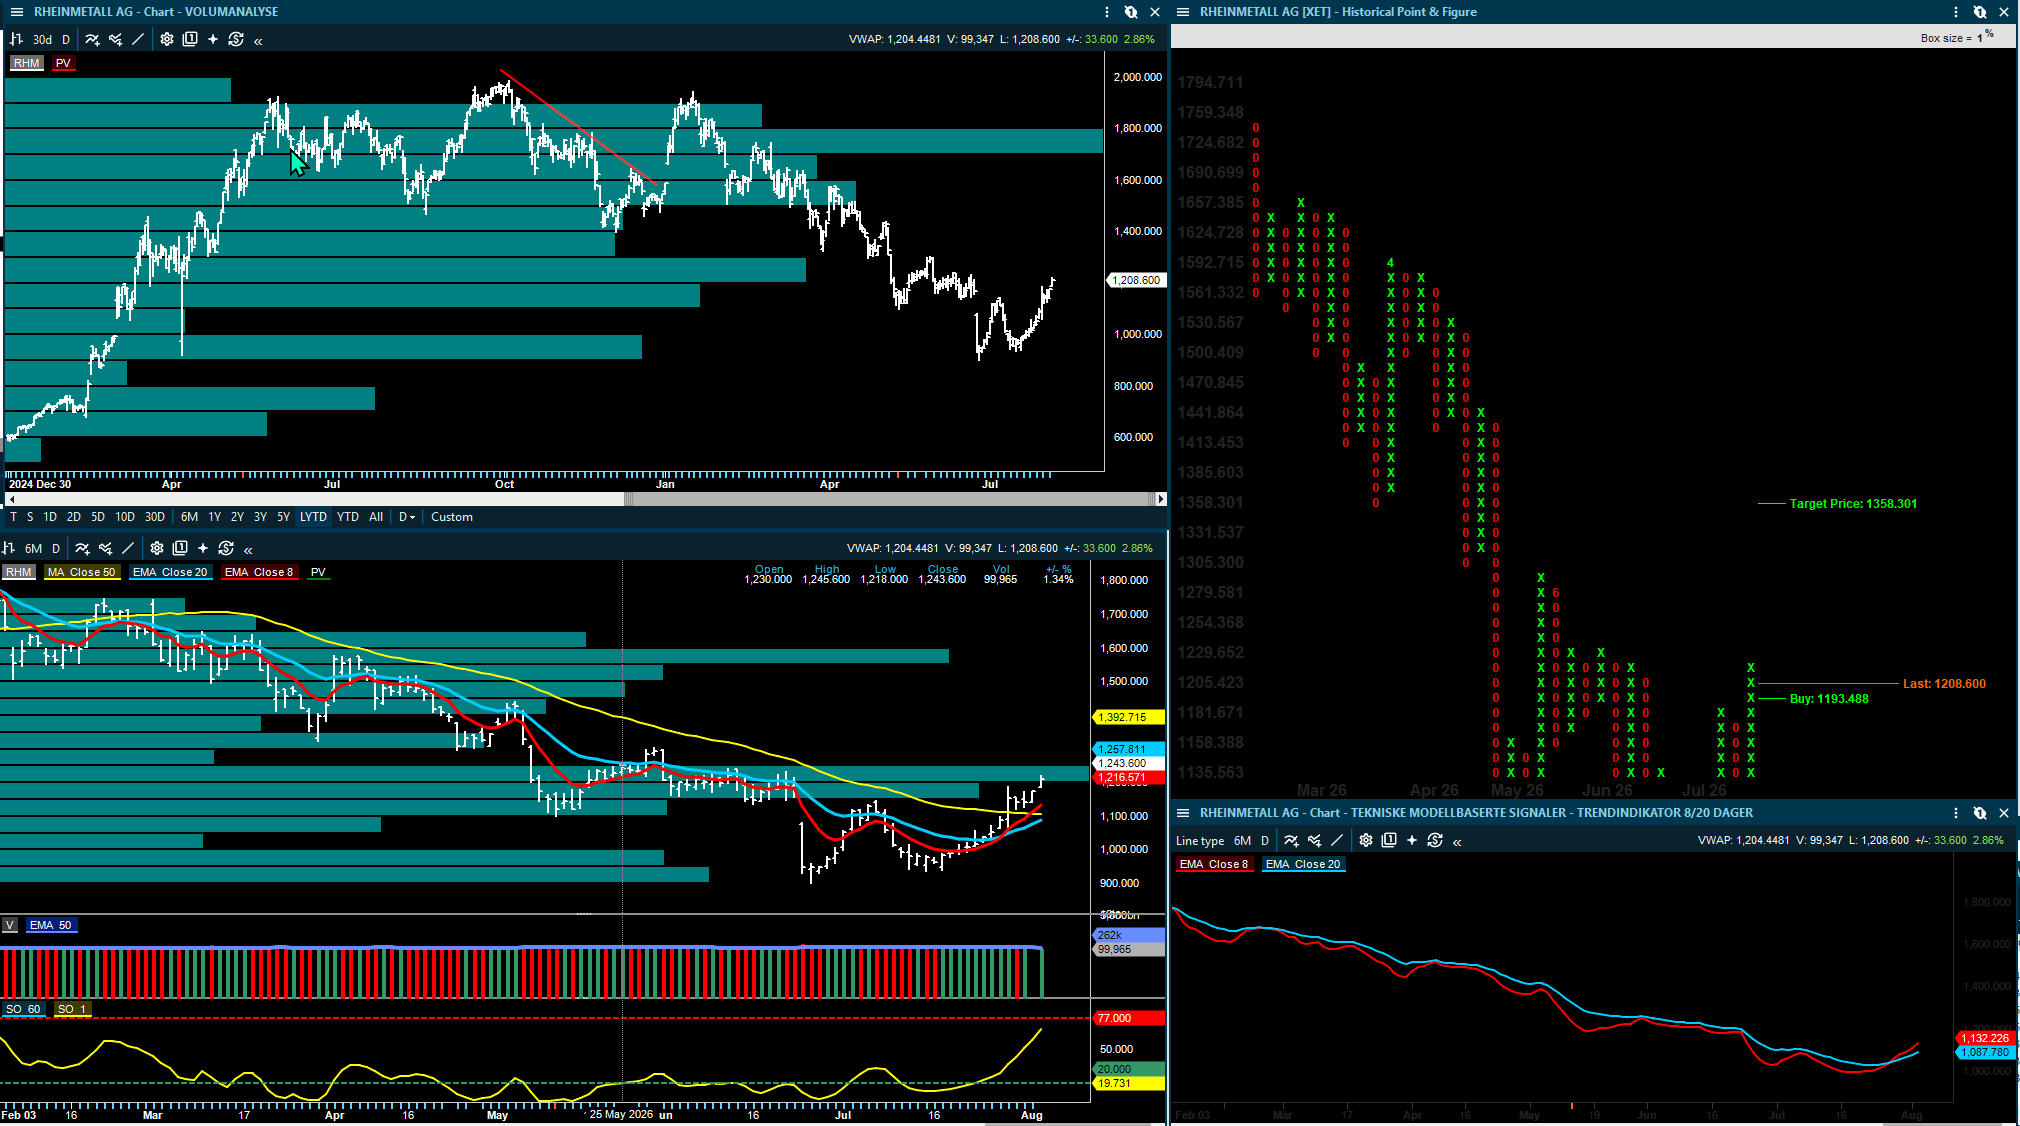Click crosshair star icon in TRENDINDIKATOR toolbar

pos(1412,841)
